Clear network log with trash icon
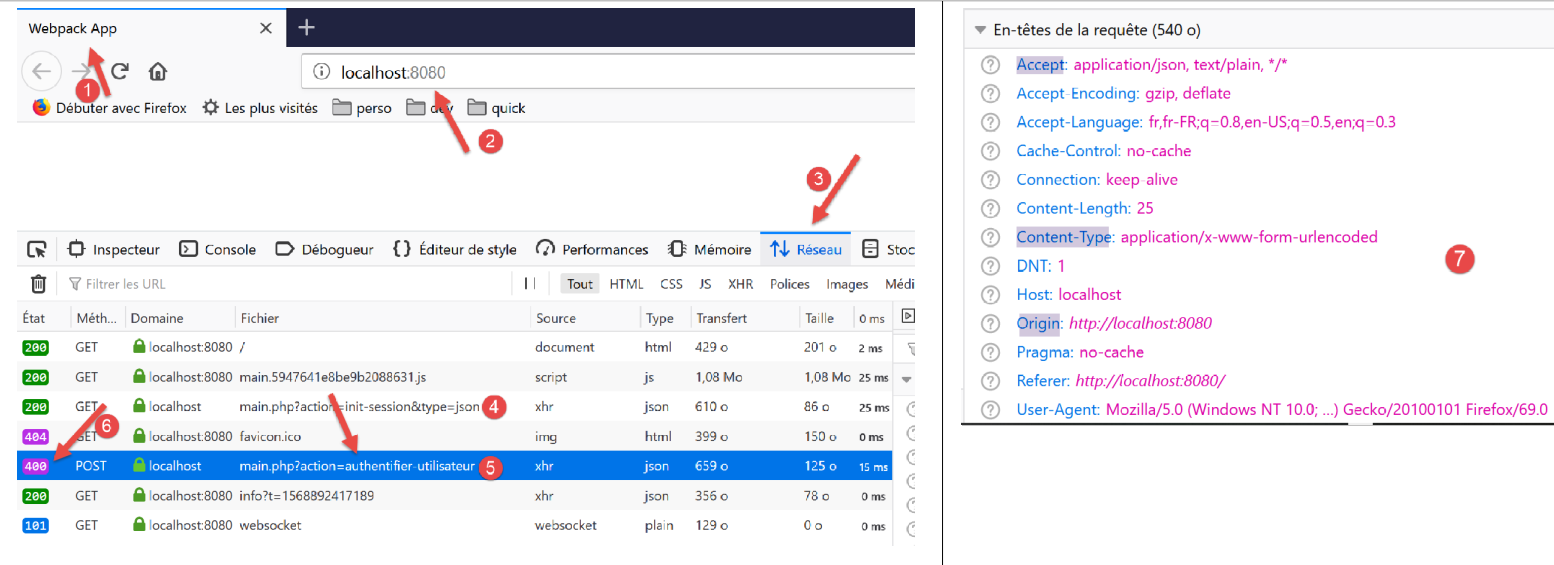 (38, 284)
